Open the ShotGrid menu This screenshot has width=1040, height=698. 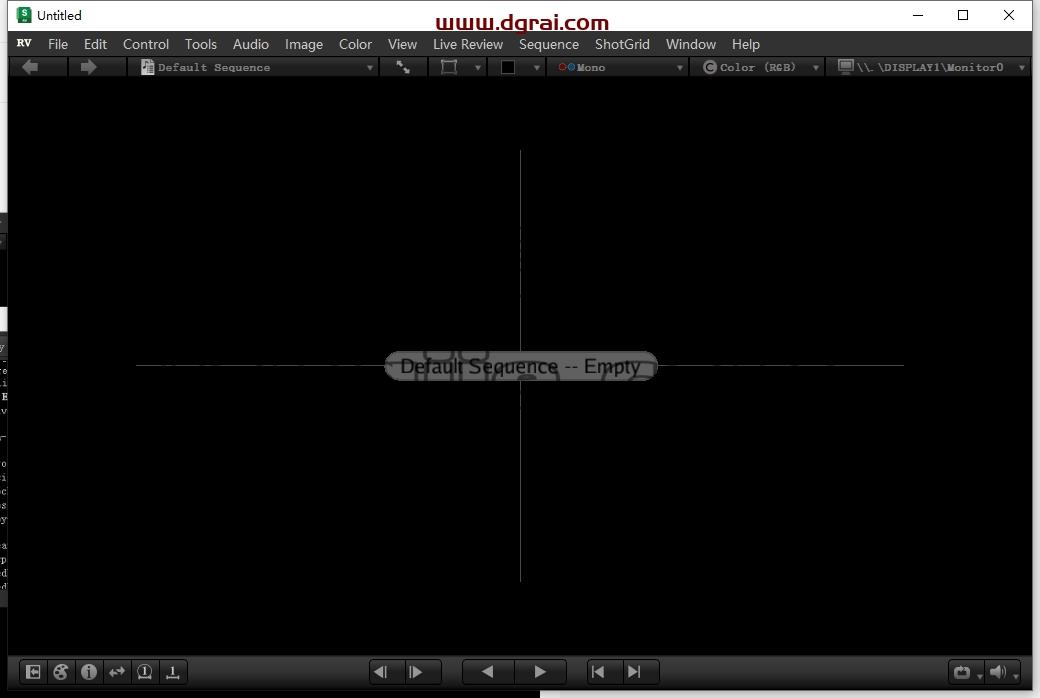622,44
